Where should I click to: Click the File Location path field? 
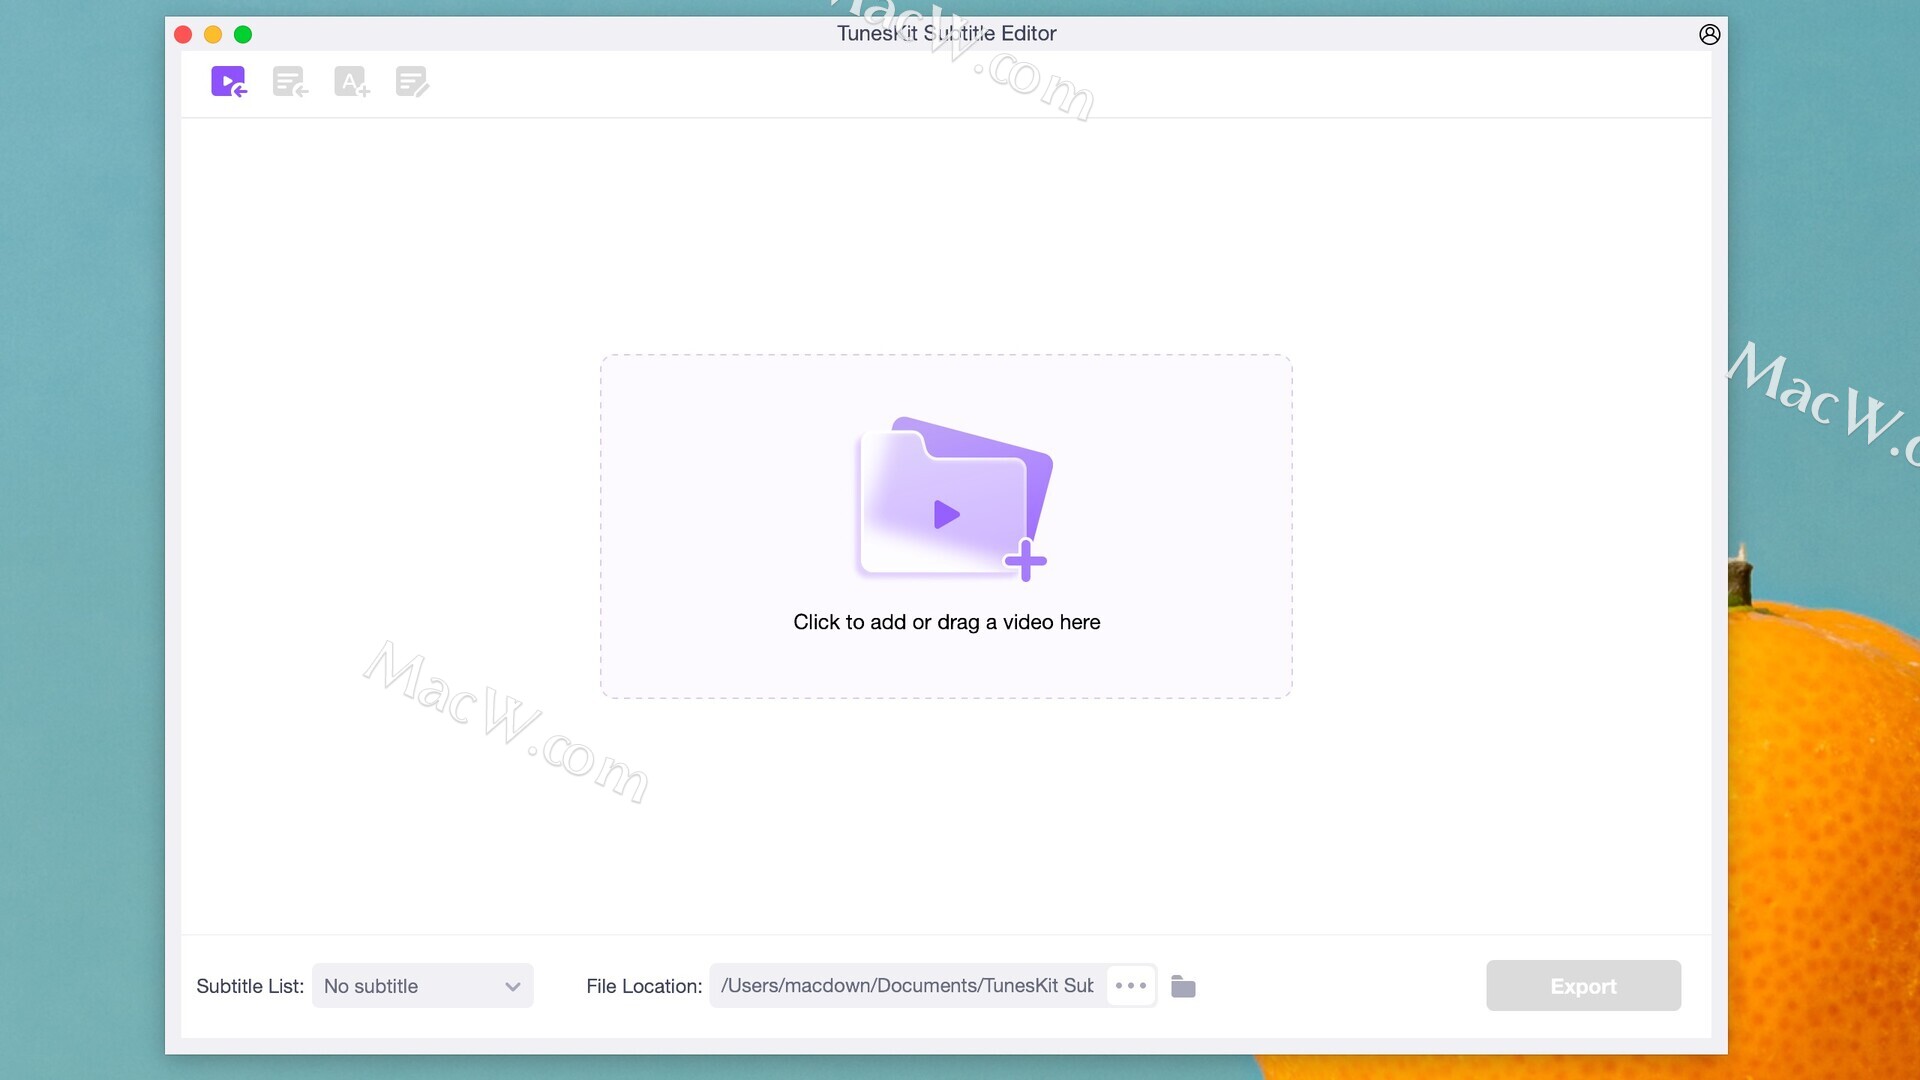point(908,986)
